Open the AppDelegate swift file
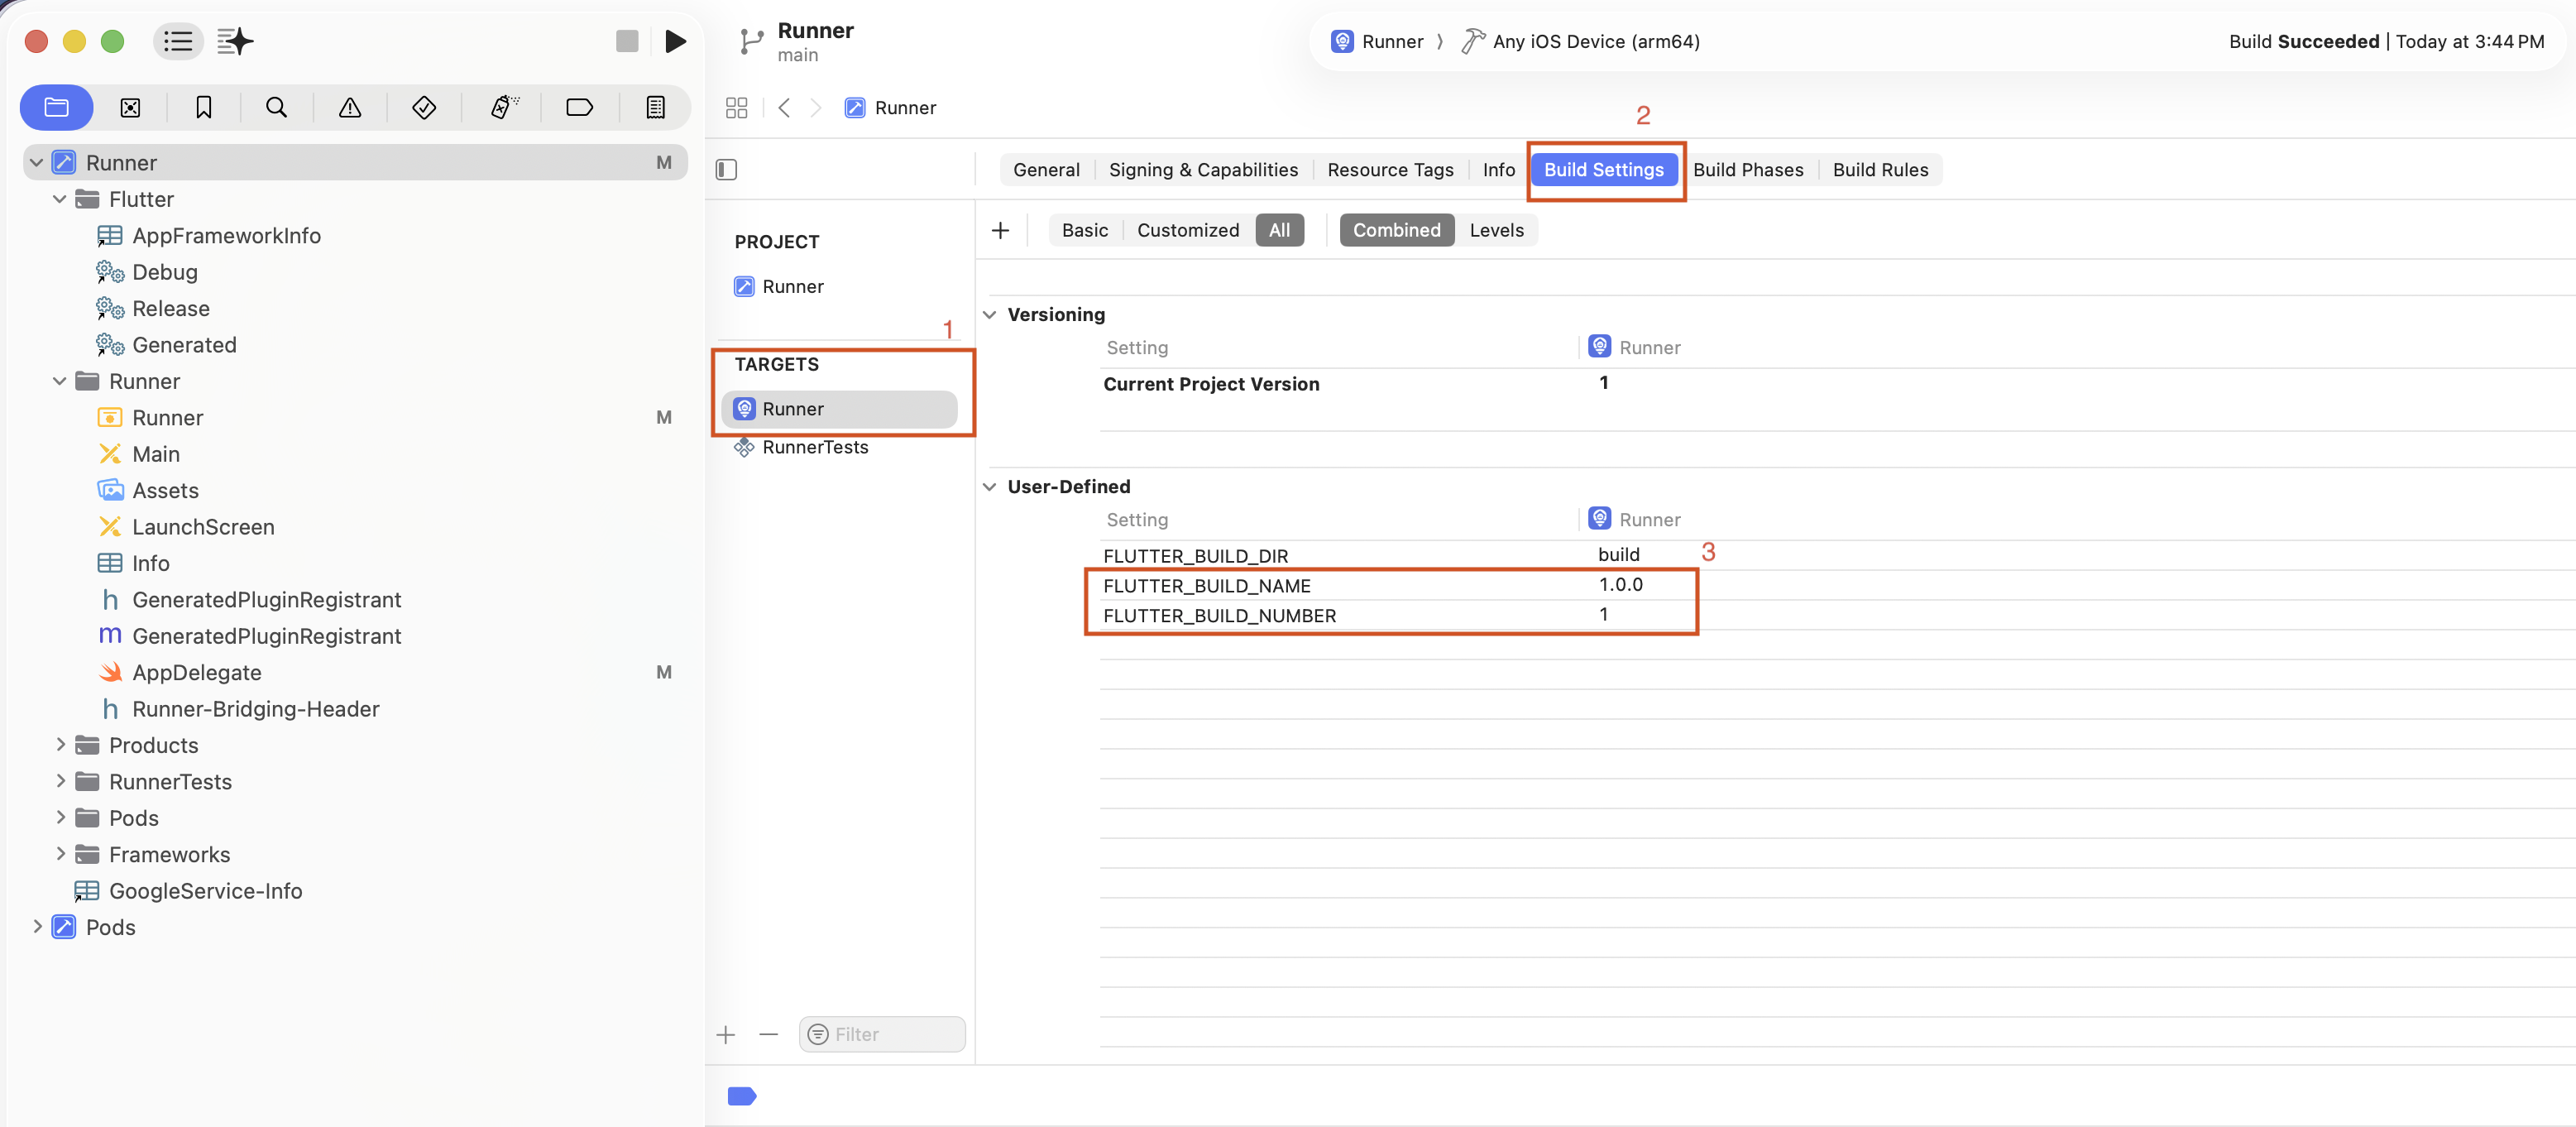The width and height of the screenshot is (2576, 1127). pos(196,673)
